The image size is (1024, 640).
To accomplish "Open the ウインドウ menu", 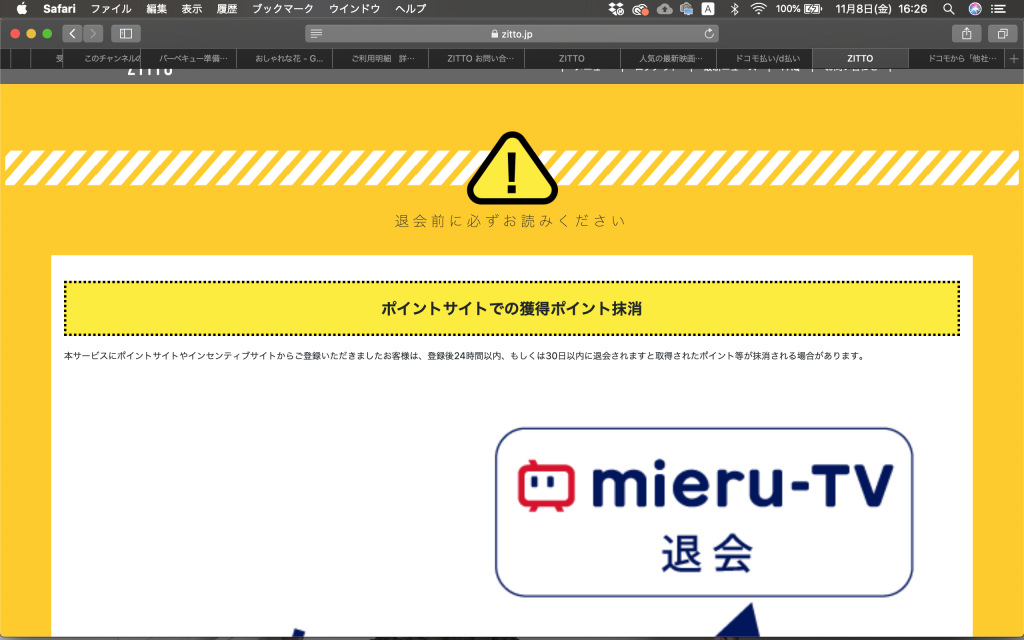I will (x=355, y=8).
